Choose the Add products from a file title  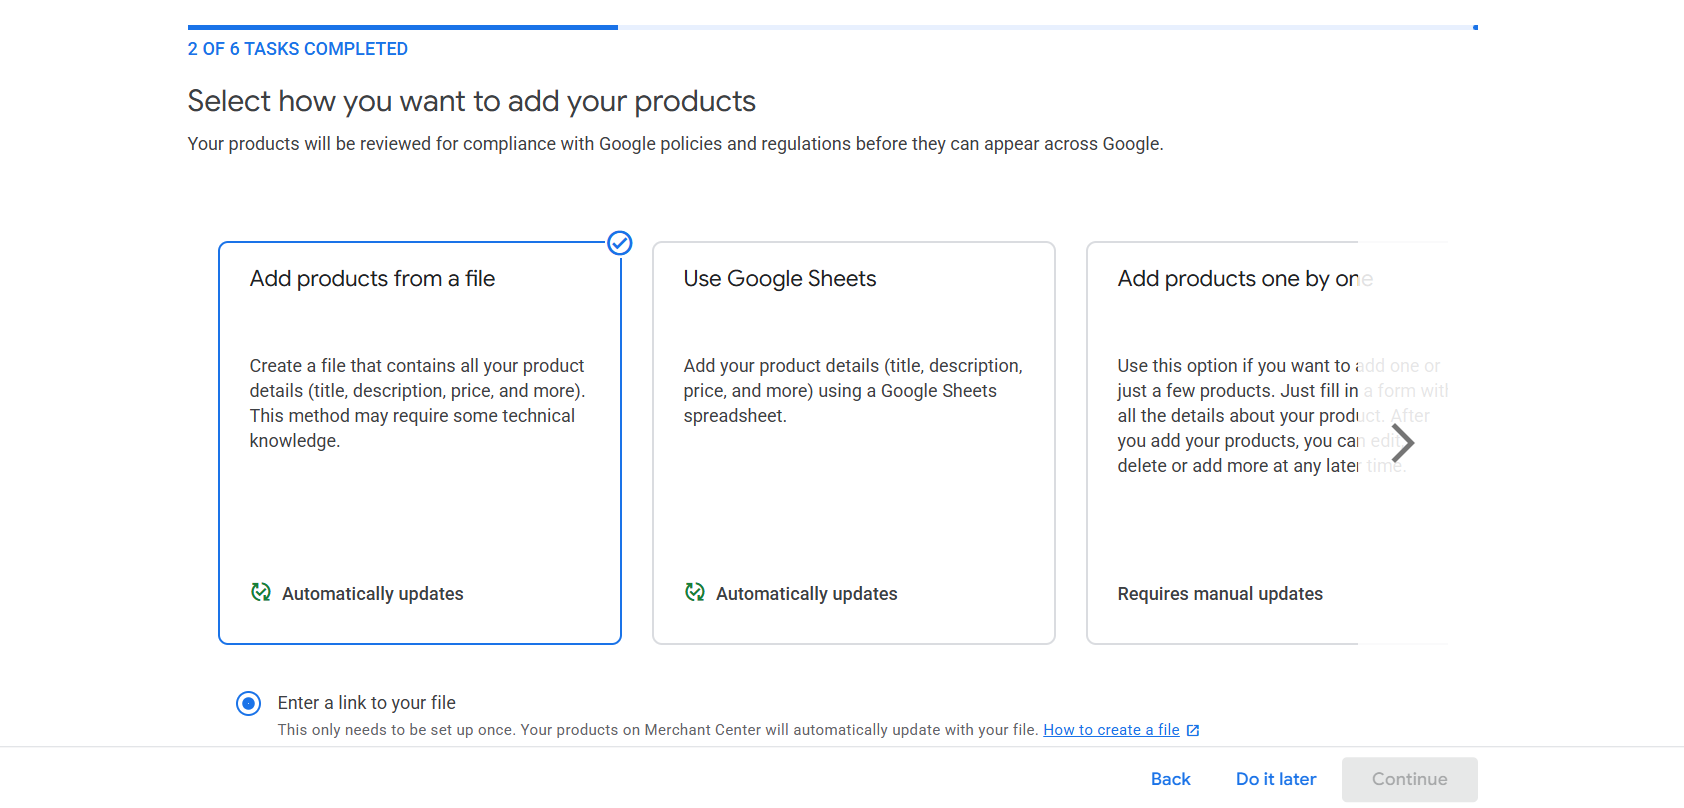click(372, 279)
